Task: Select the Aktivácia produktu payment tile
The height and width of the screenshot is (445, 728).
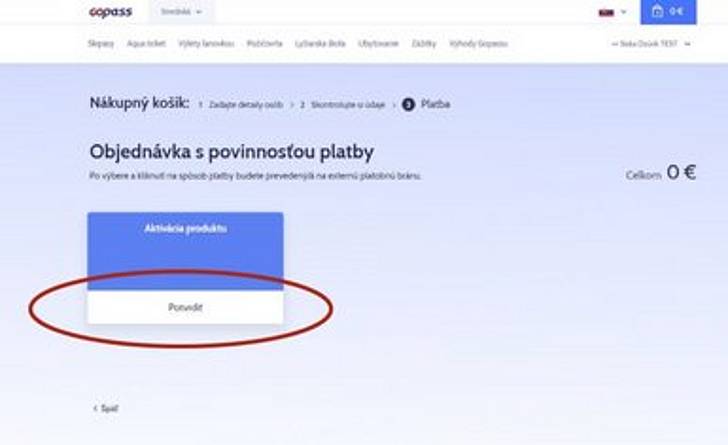Action: [185, 251]
